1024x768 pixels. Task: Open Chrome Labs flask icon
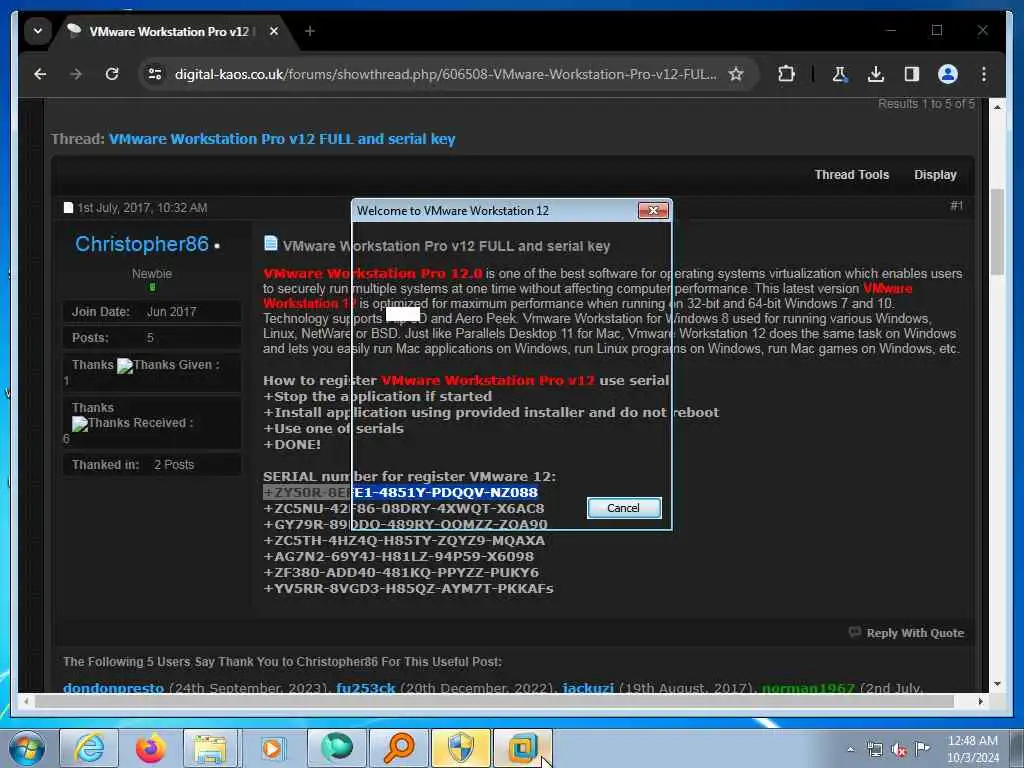pos(840,74)
